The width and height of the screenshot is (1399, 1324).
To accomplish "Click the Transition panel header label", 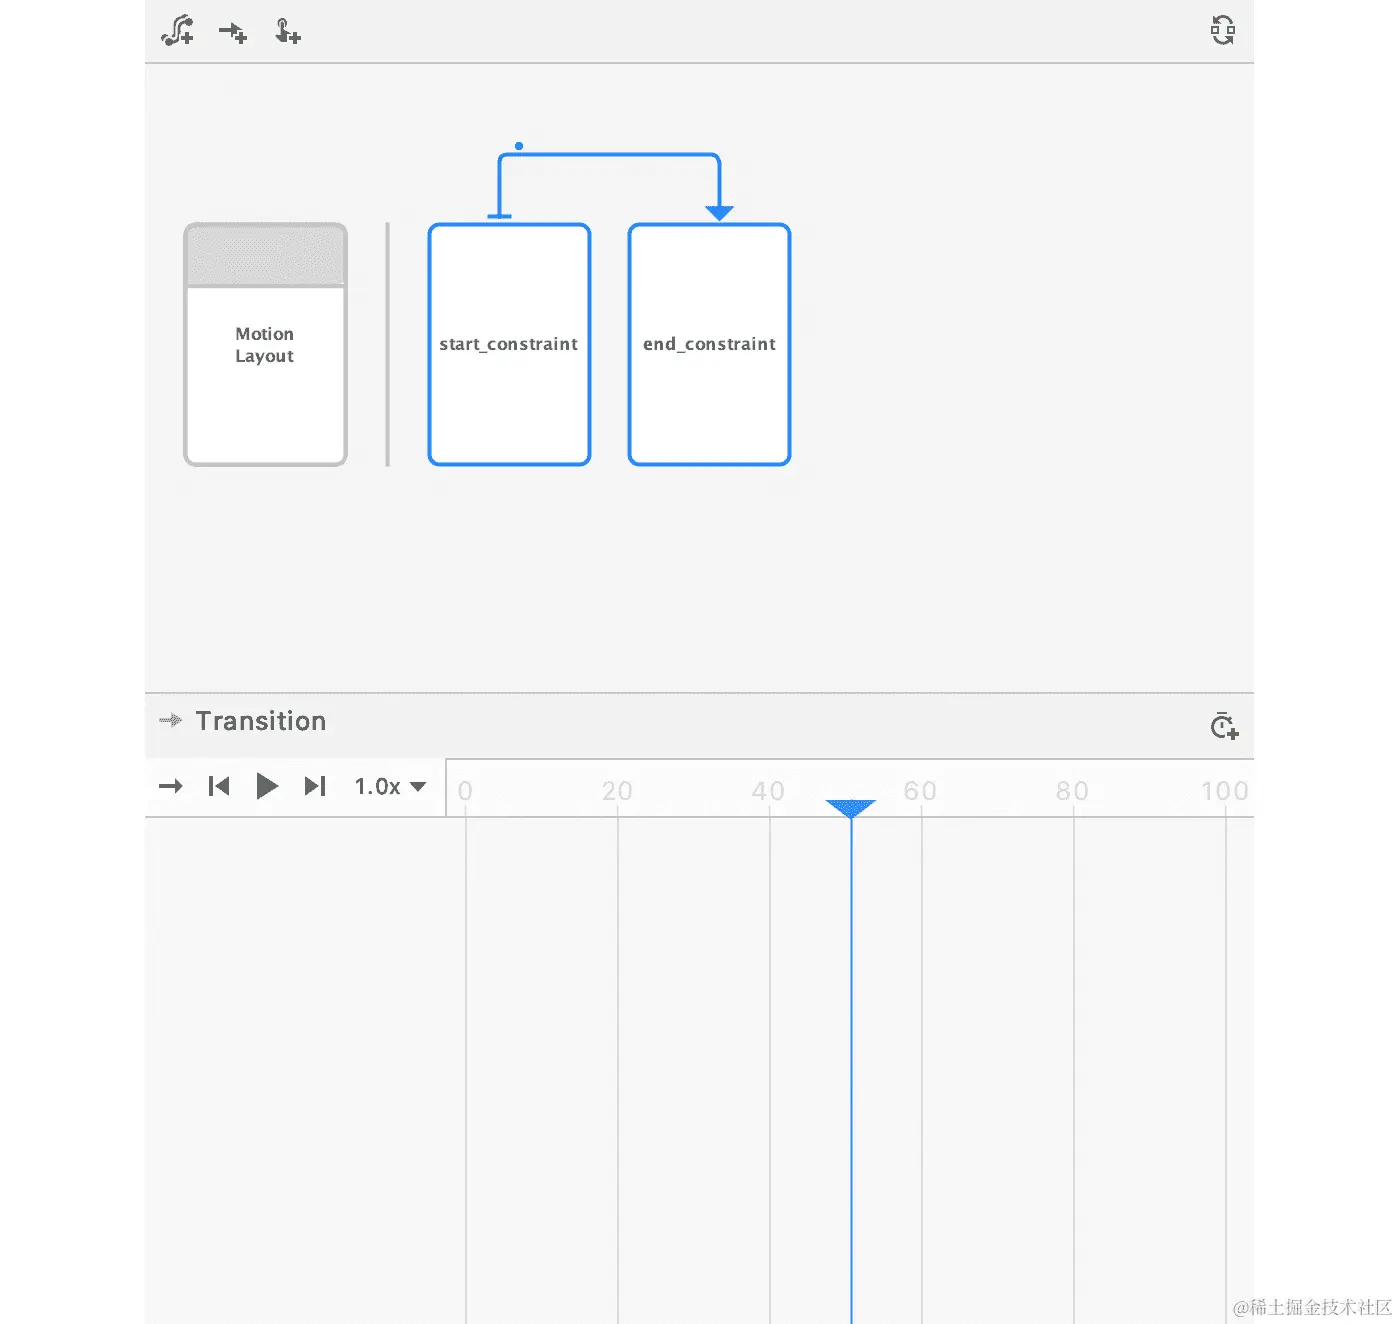I will 261,721.
